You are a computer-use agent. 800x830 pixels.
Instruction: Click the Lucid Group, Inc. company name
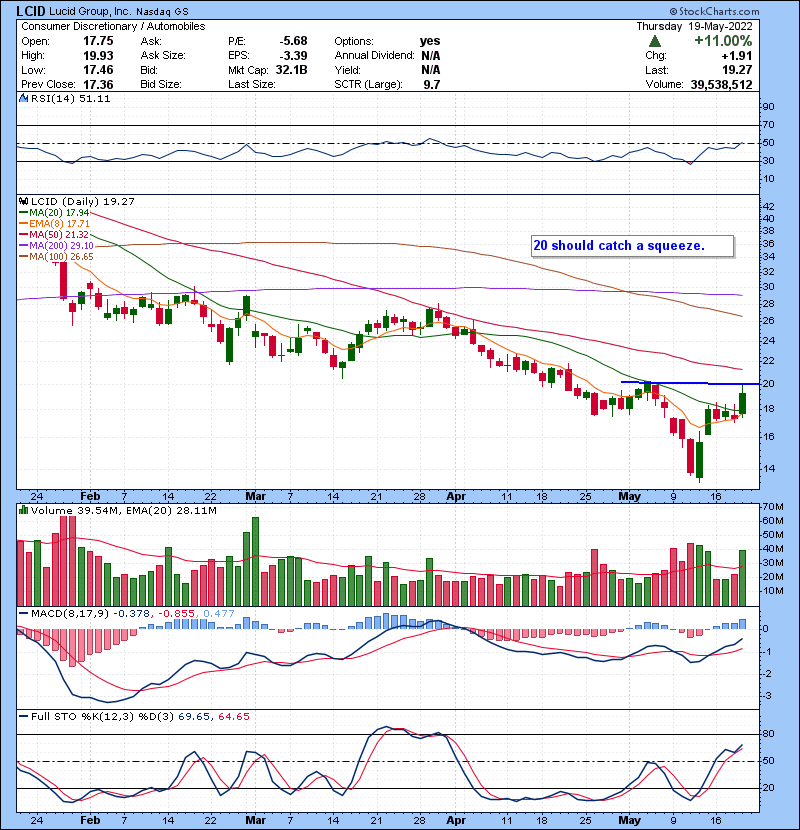(90, 12)
